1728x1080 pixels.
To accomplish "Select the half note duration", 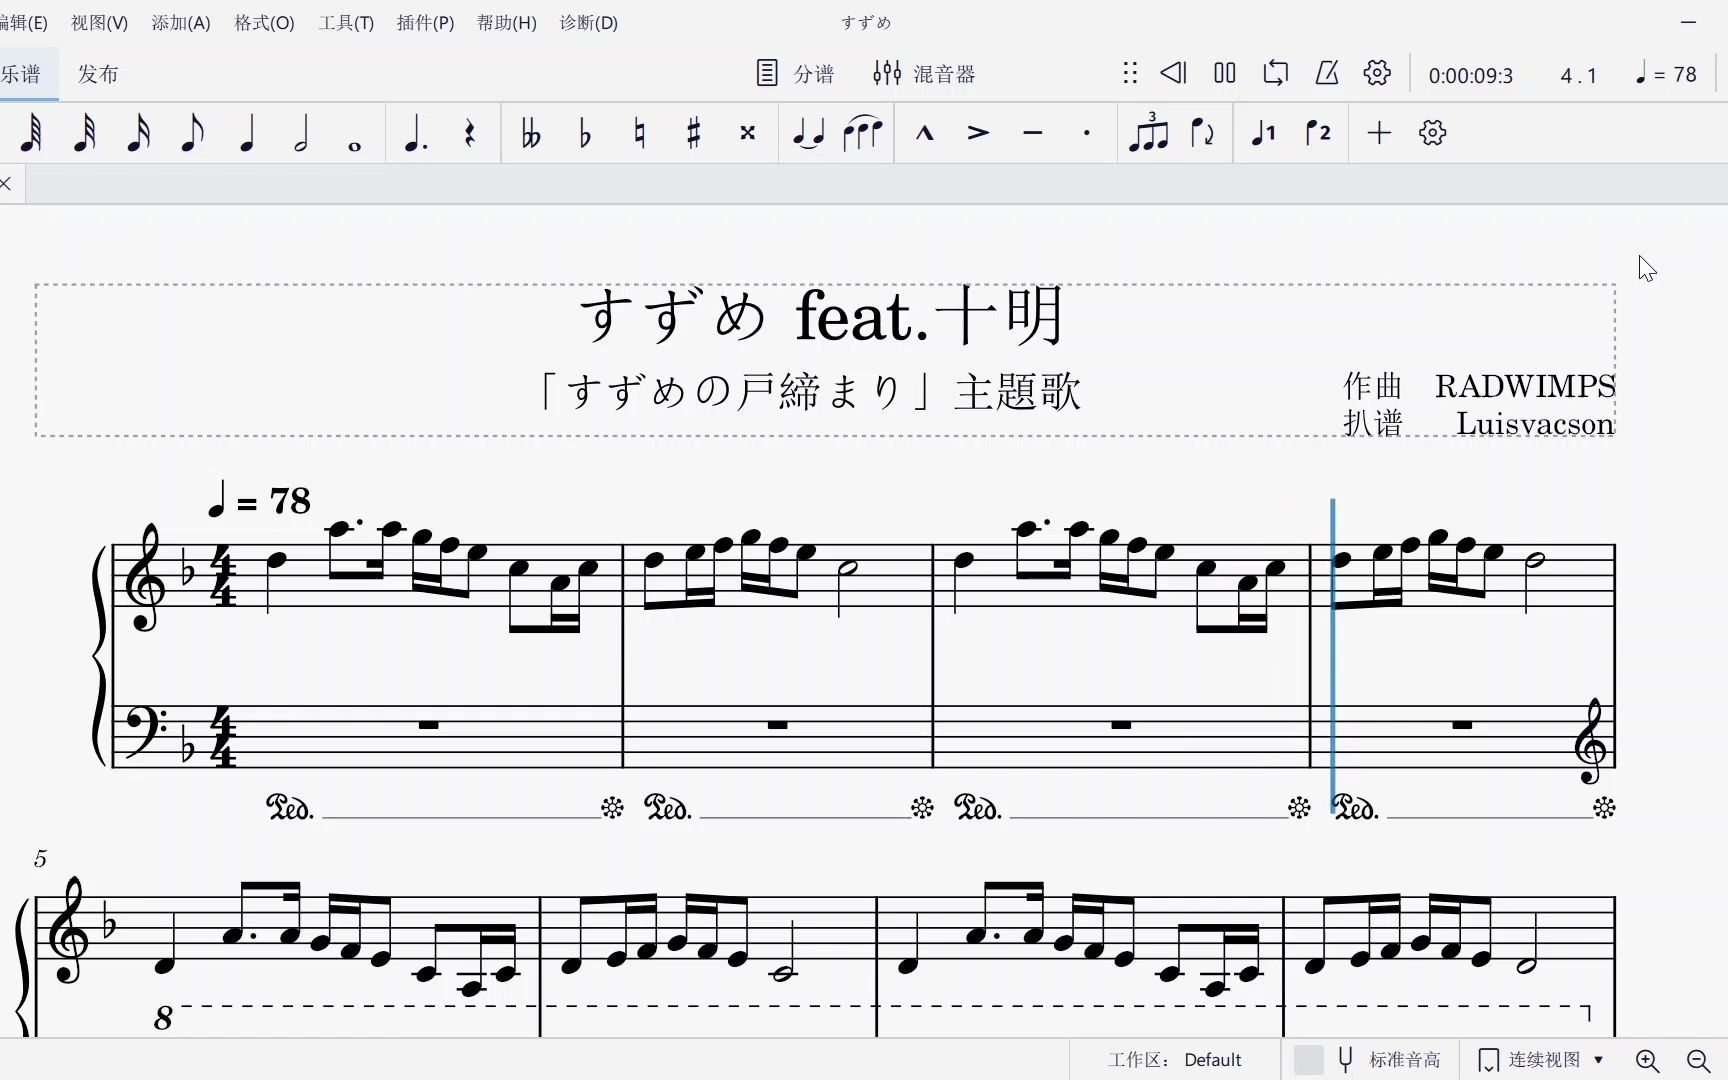I will pyautogui.click(x=301, y=133).
